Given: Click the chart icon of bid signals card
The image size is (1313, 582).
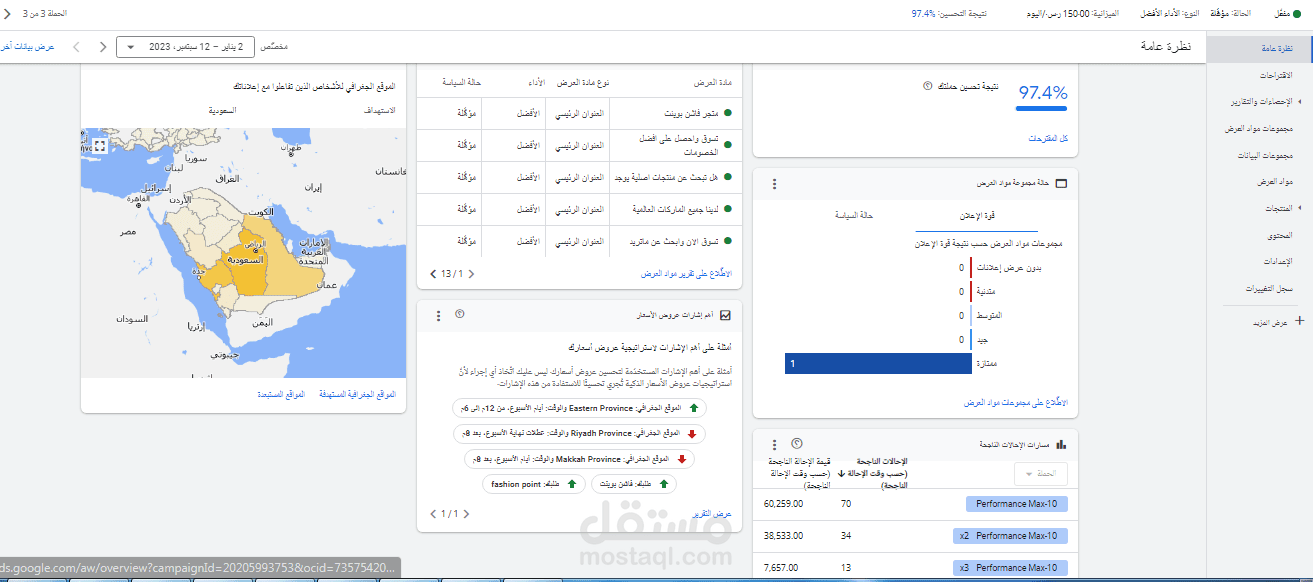Looking at the screenshot, I should [725, 315].
